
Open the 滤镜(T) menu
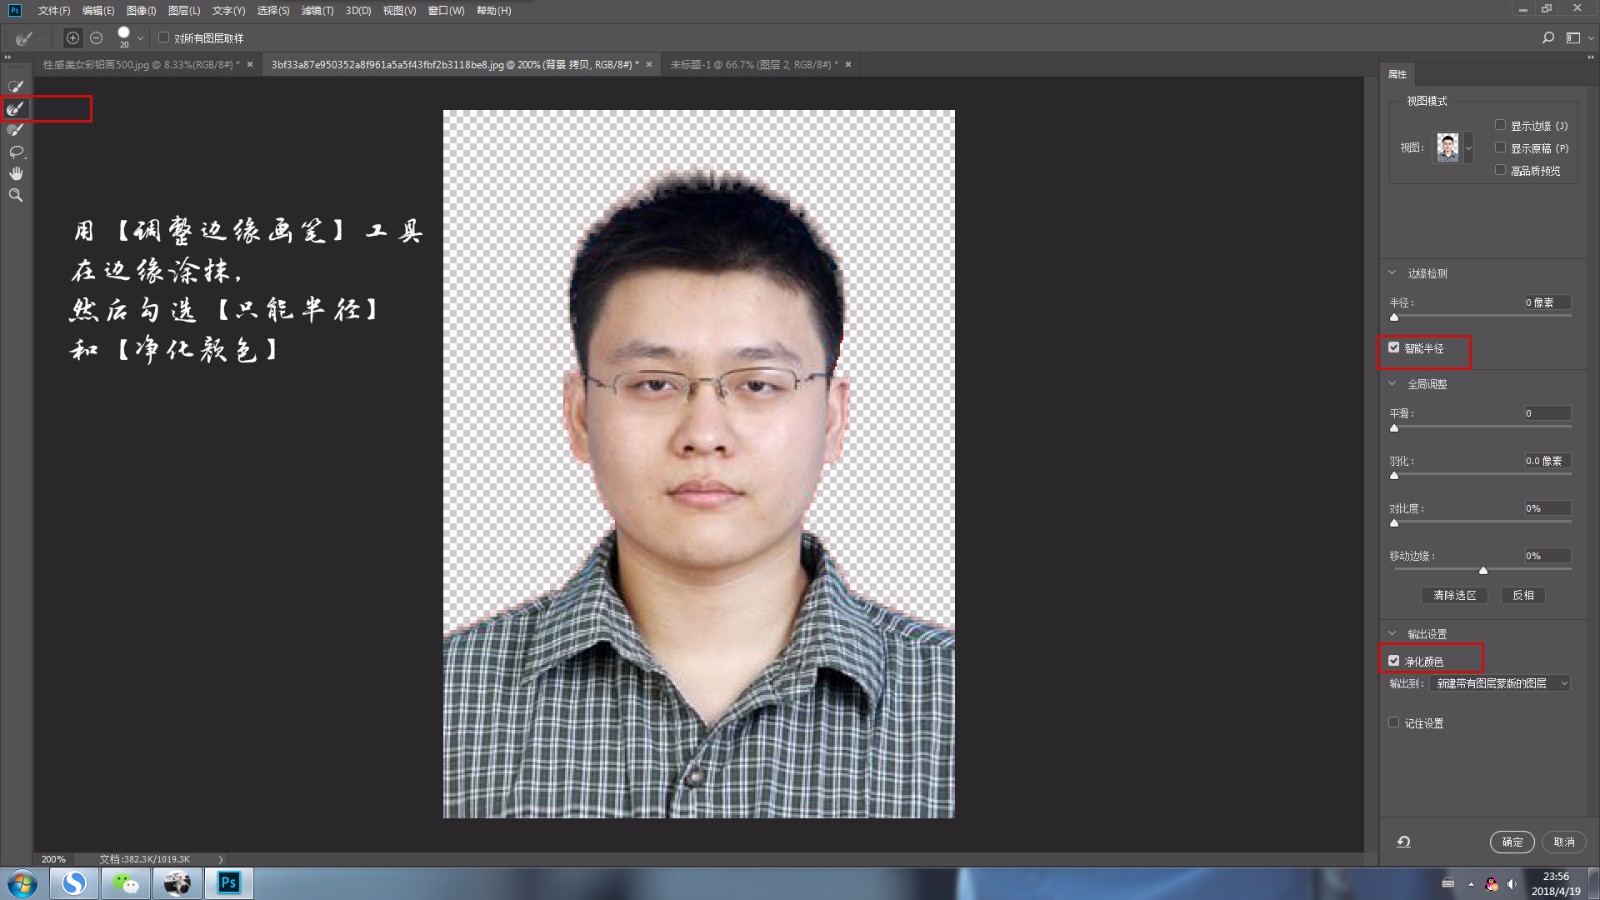[317, 11]
